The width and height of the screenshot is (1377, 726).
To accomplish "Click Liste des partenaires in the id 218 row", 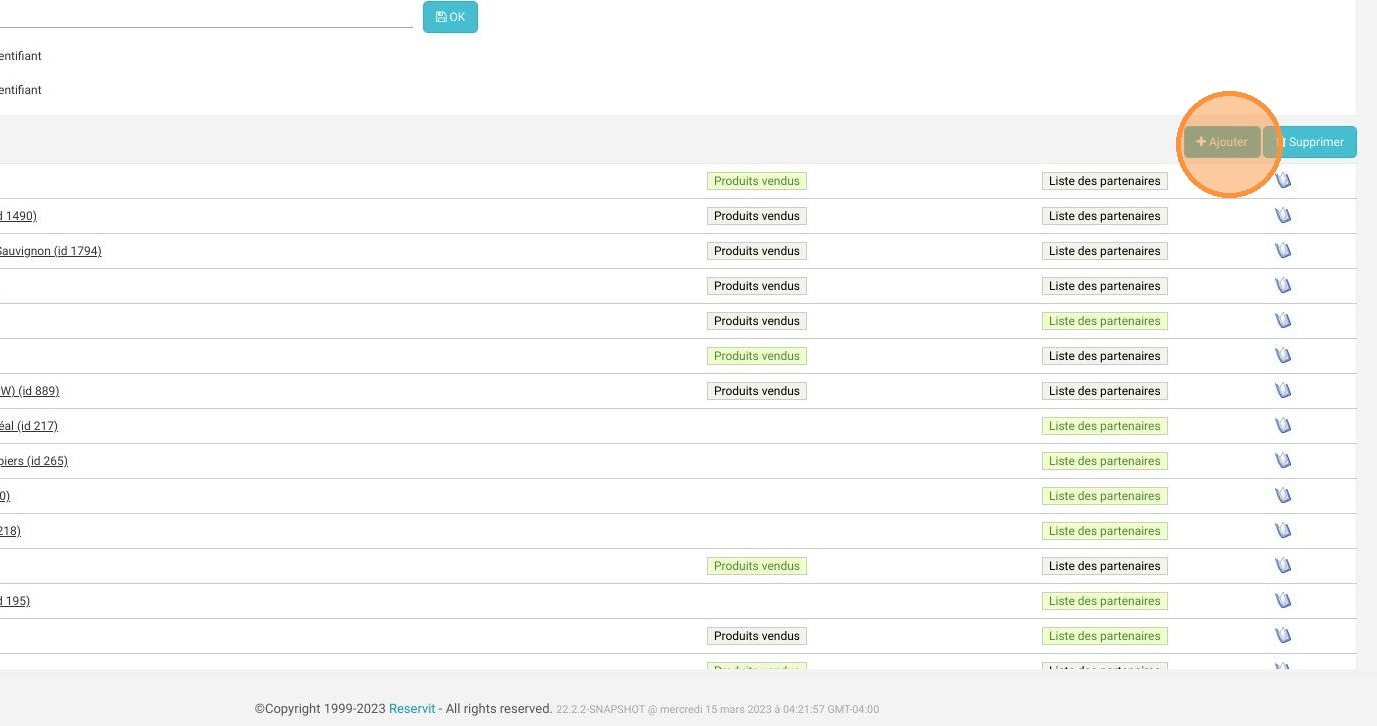I will [1104, 531].
